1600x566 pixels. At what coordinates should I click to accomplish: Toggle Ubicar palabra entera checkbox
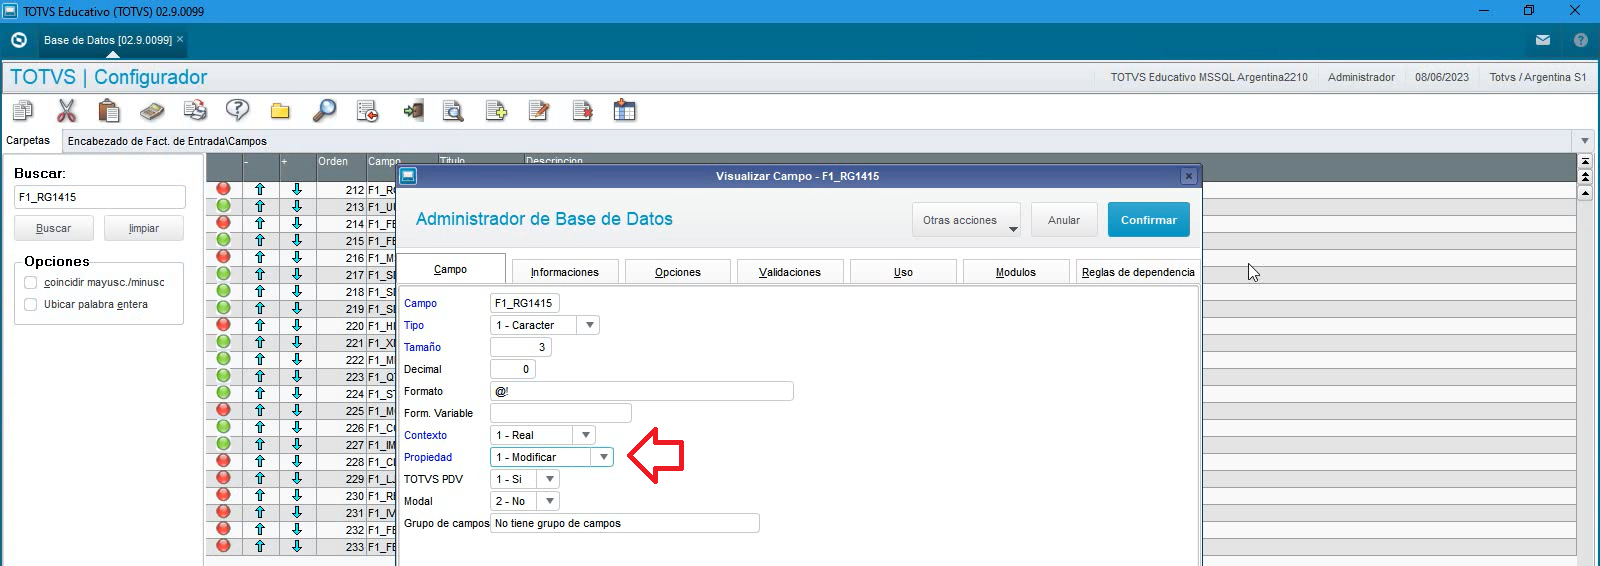coord(30,305)
